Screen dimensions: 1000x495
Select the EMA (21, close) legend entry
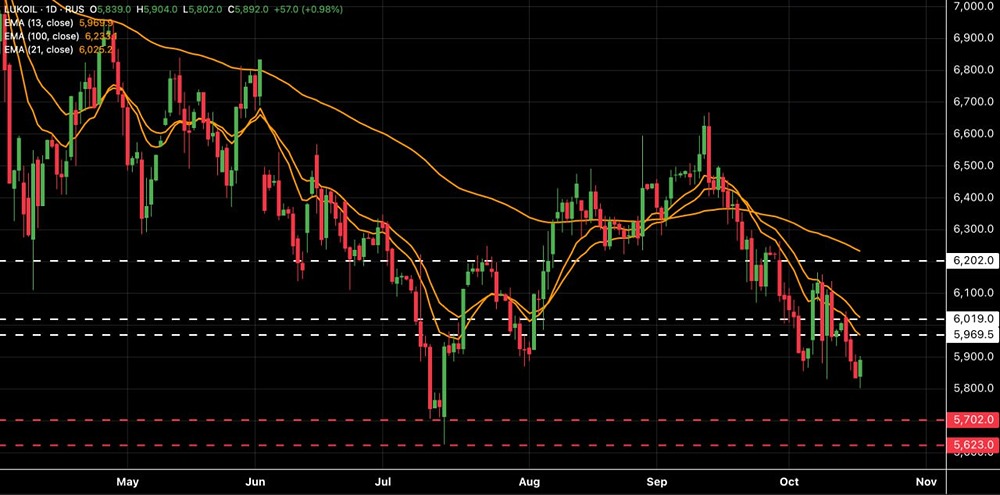tap(60, 49)
